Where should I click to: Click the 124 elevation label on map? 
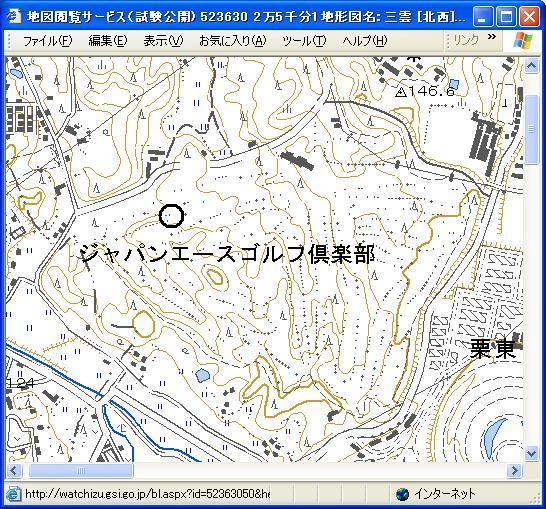tap(21, 383)
